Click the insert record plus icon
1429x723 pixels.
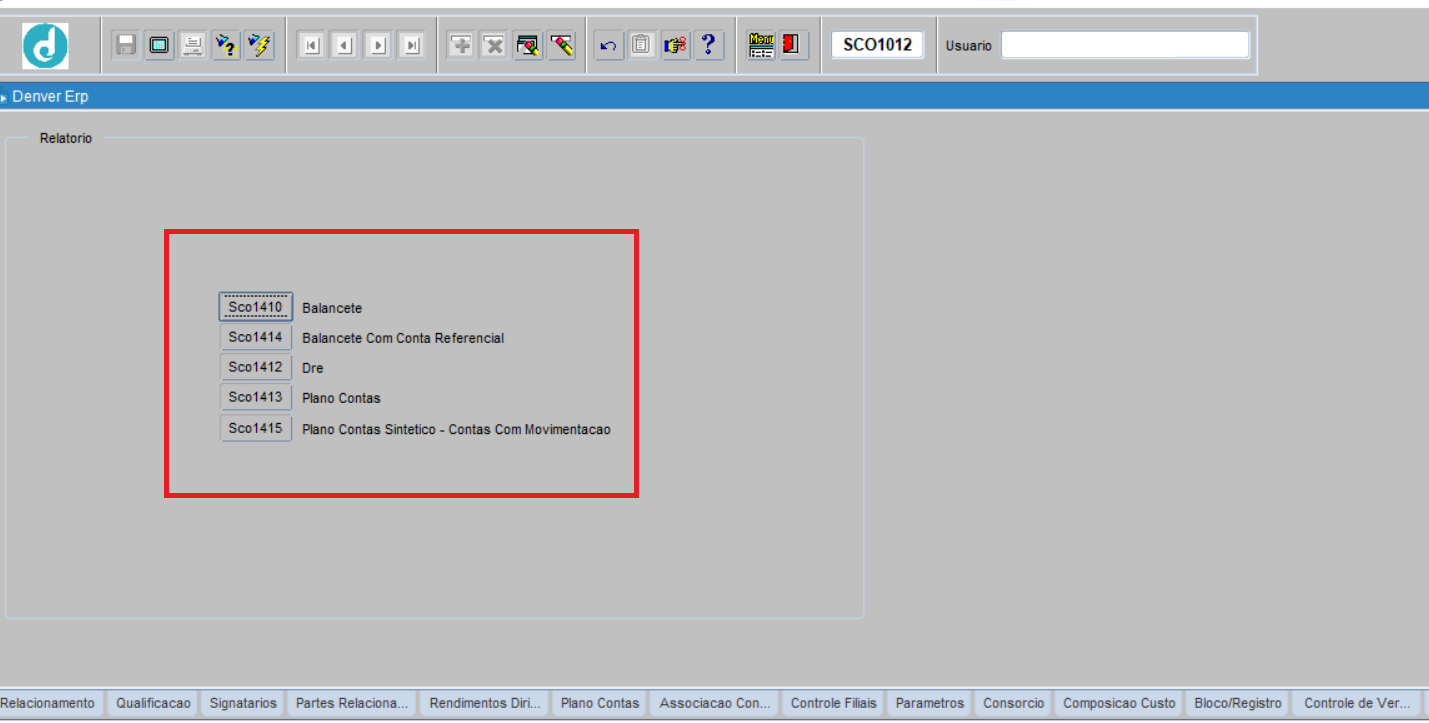tap(461, 45)
